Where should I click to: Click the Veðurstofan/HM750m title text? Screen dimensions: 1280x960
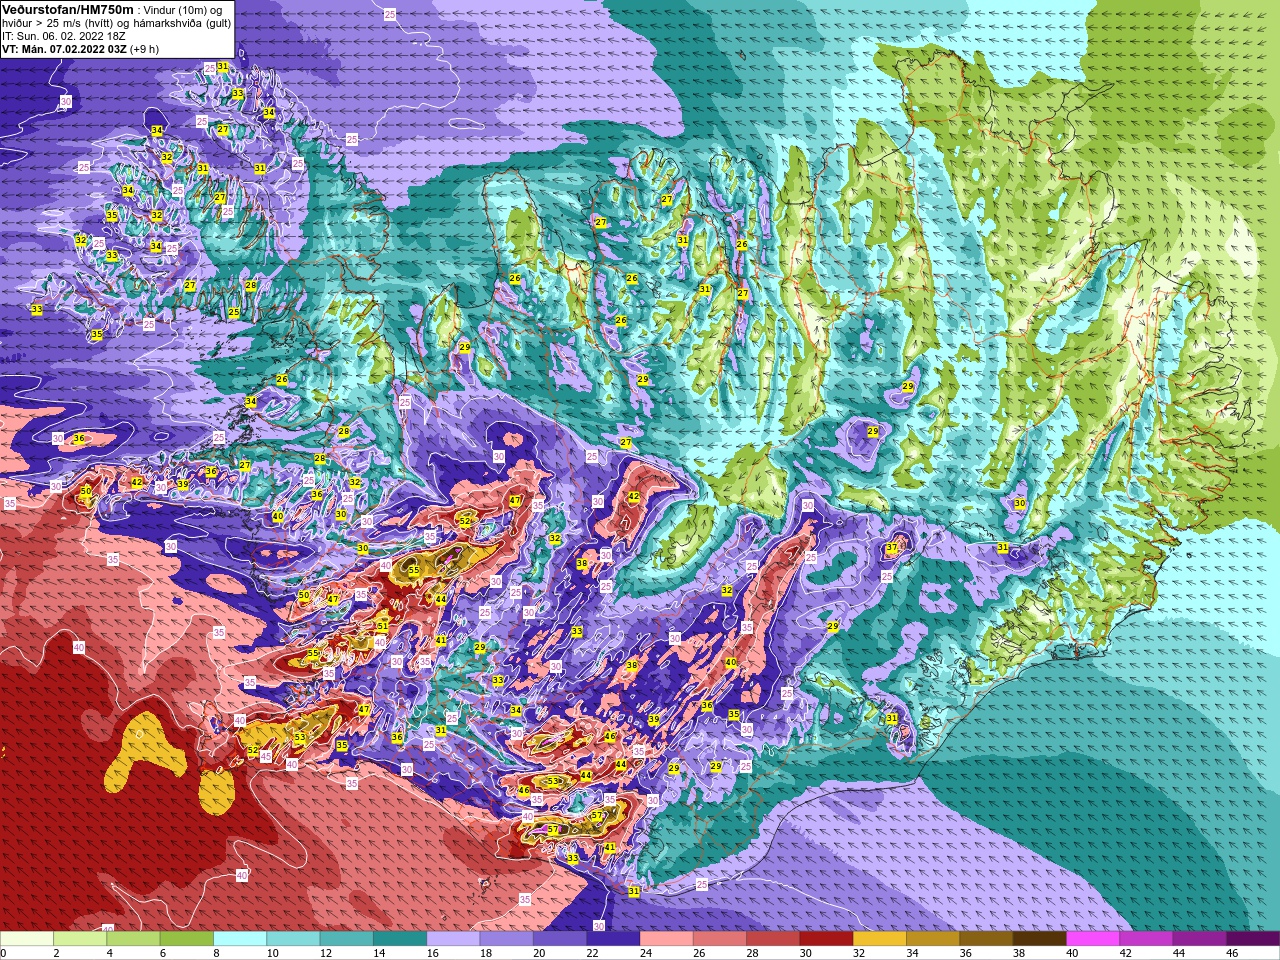pyautogui.click(x=67, y=9)
